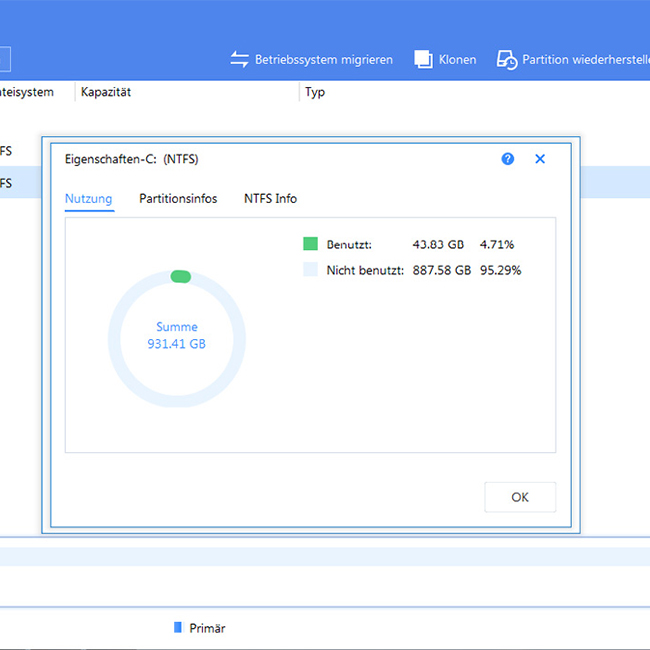Screen dimensions: 650x650
Task: Click the blue help question mark icon
Action: pos(508,159)
